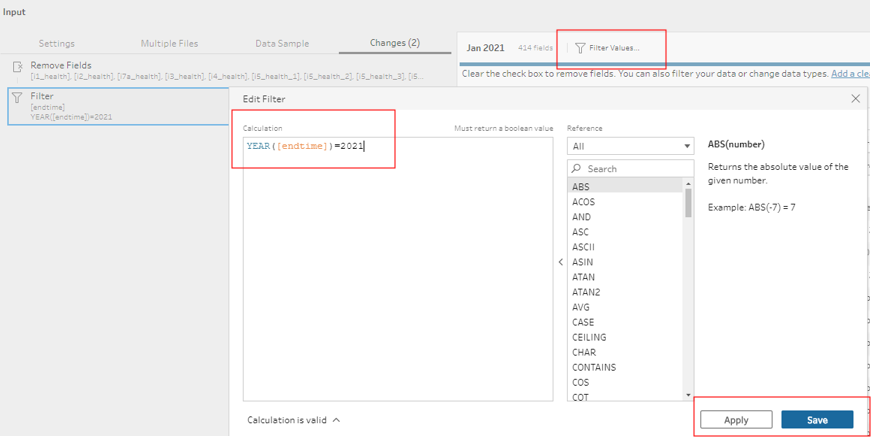Click the Filter Values funnel icon
872x439 pixels.
(x=580, y=48)
